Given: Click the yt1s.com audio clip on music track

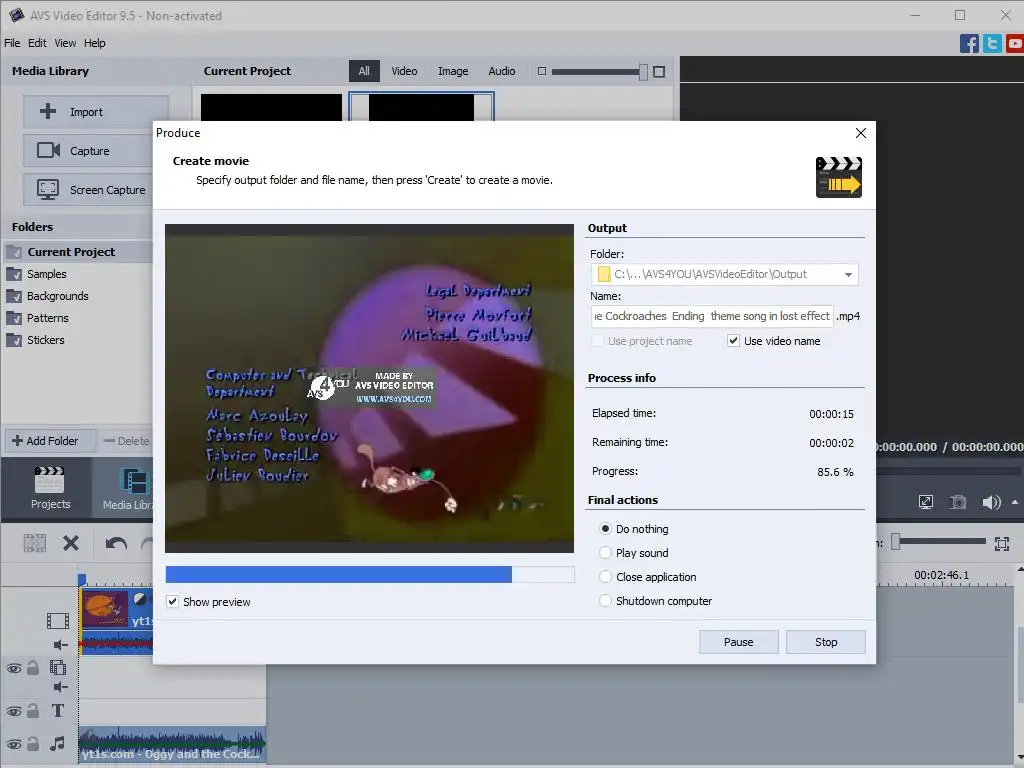Looking at the screenshot, I should coord(172,745).
